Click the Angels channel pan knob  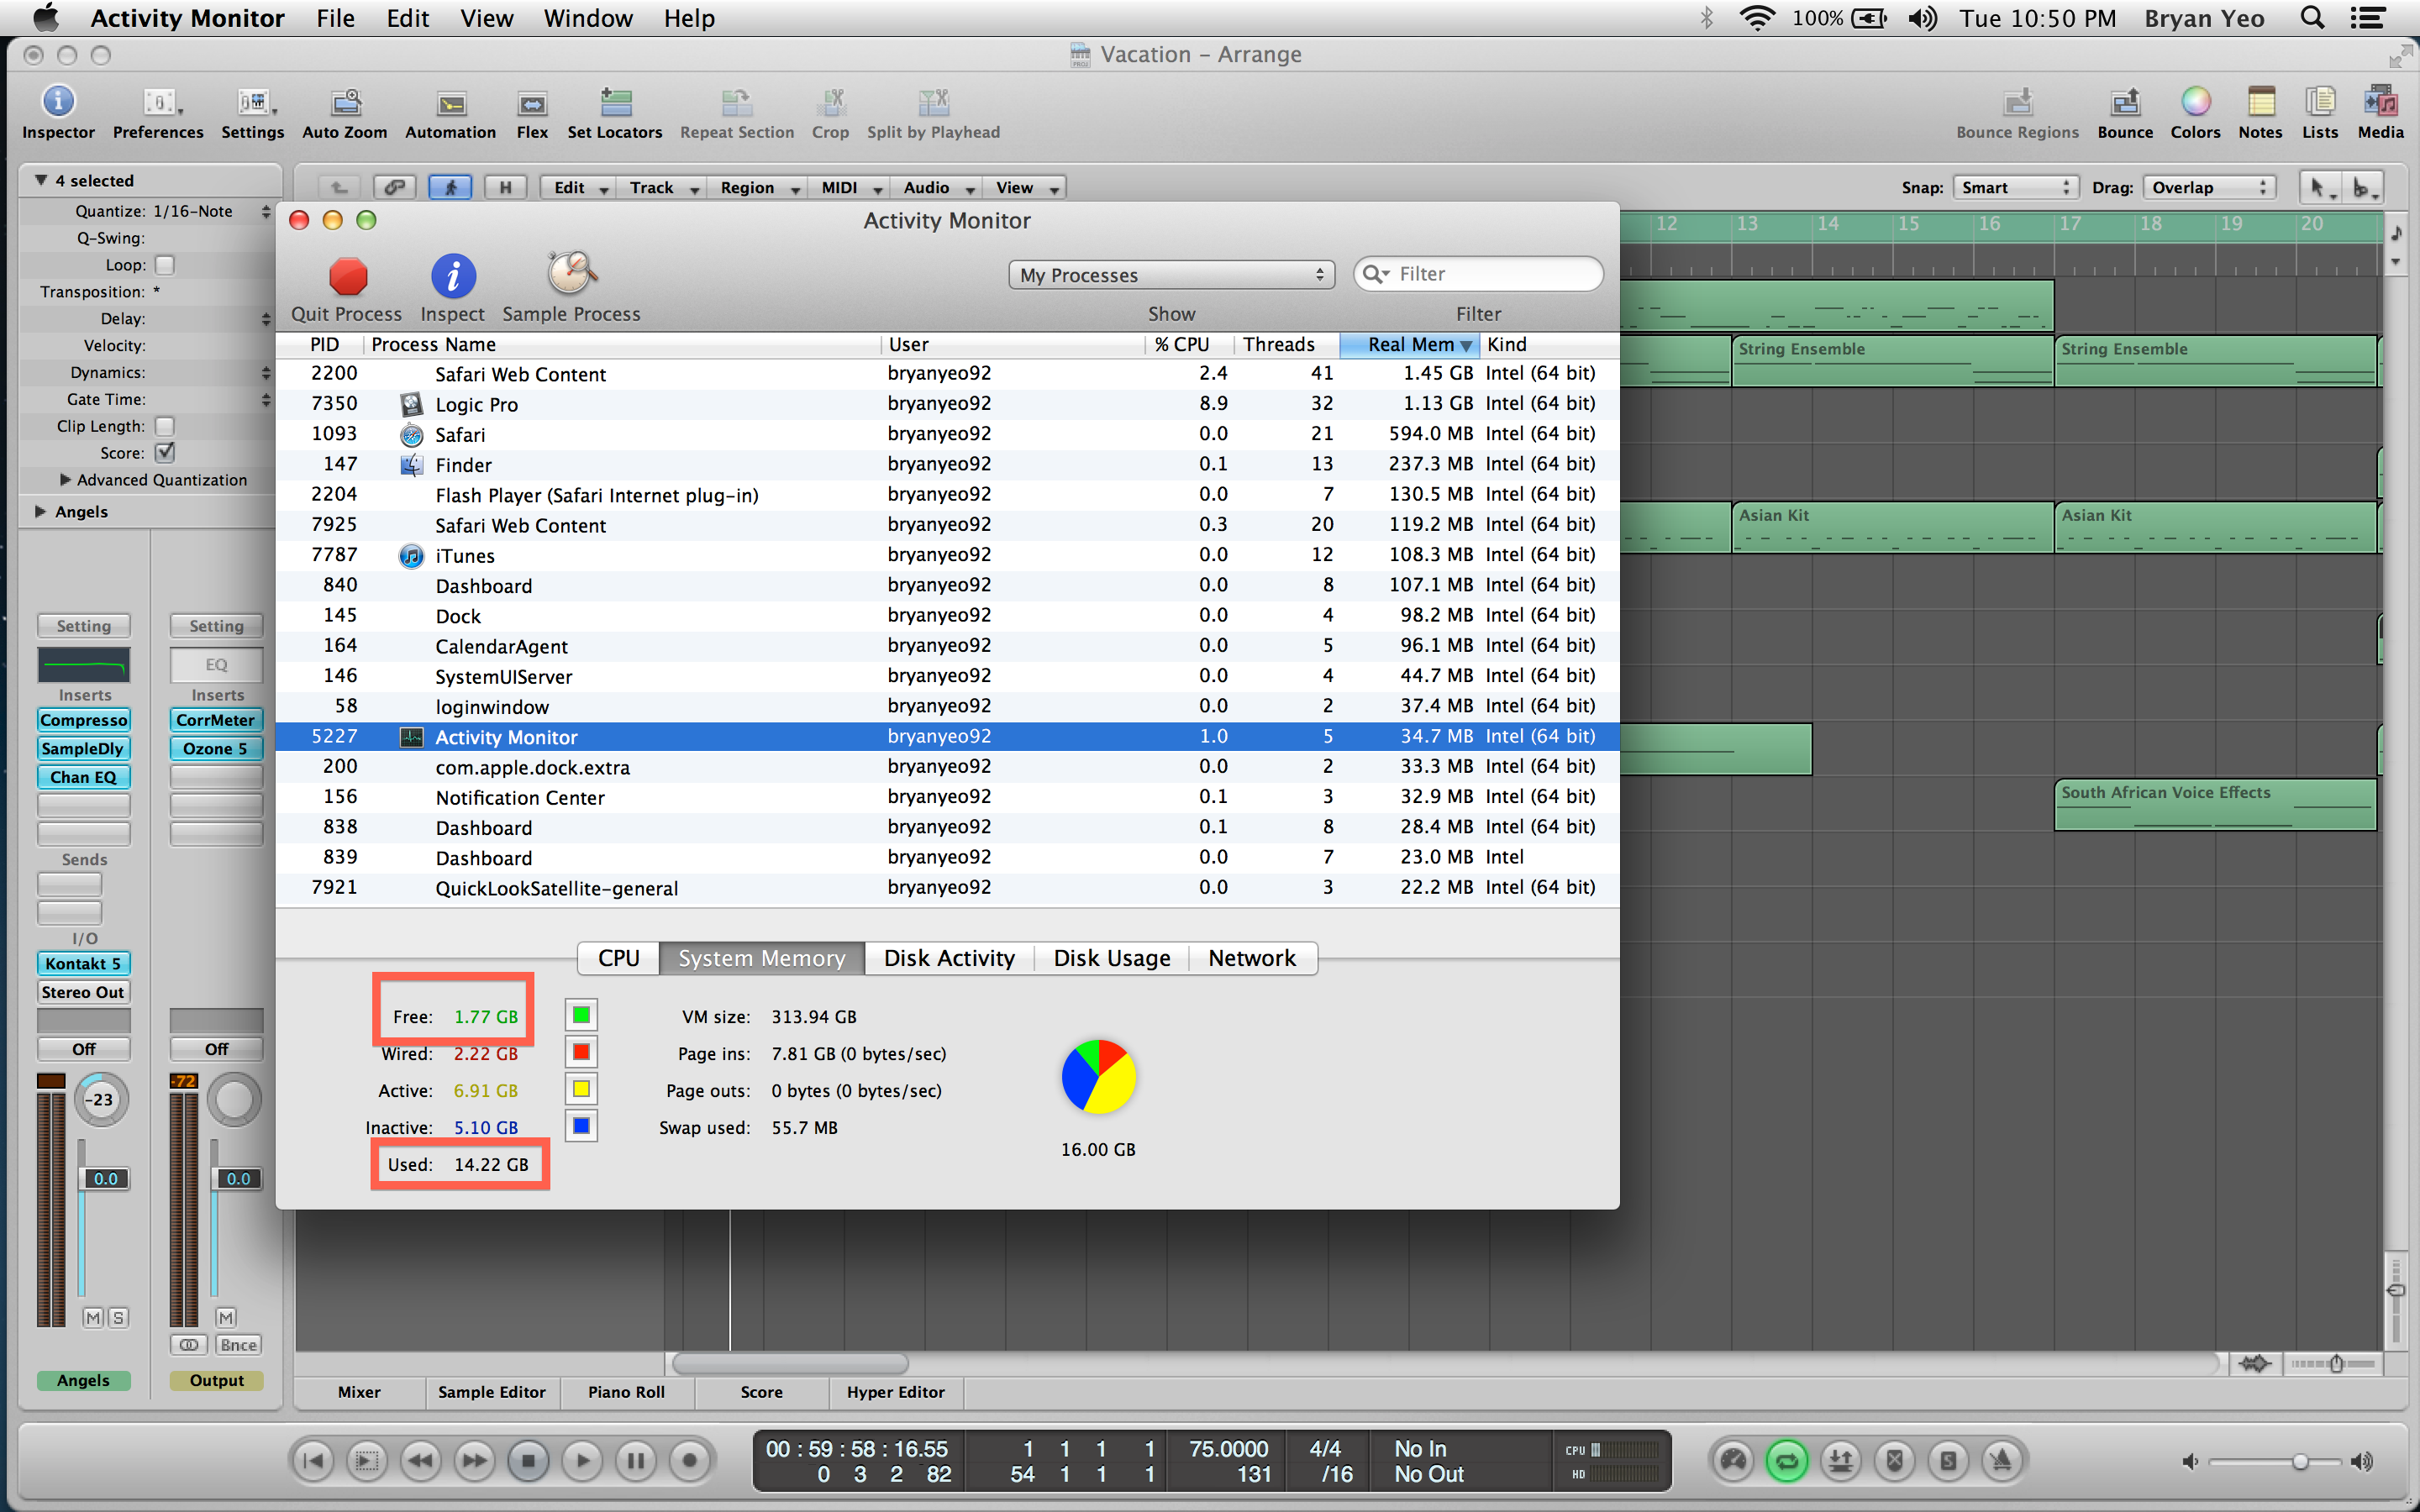point(102,1099)
